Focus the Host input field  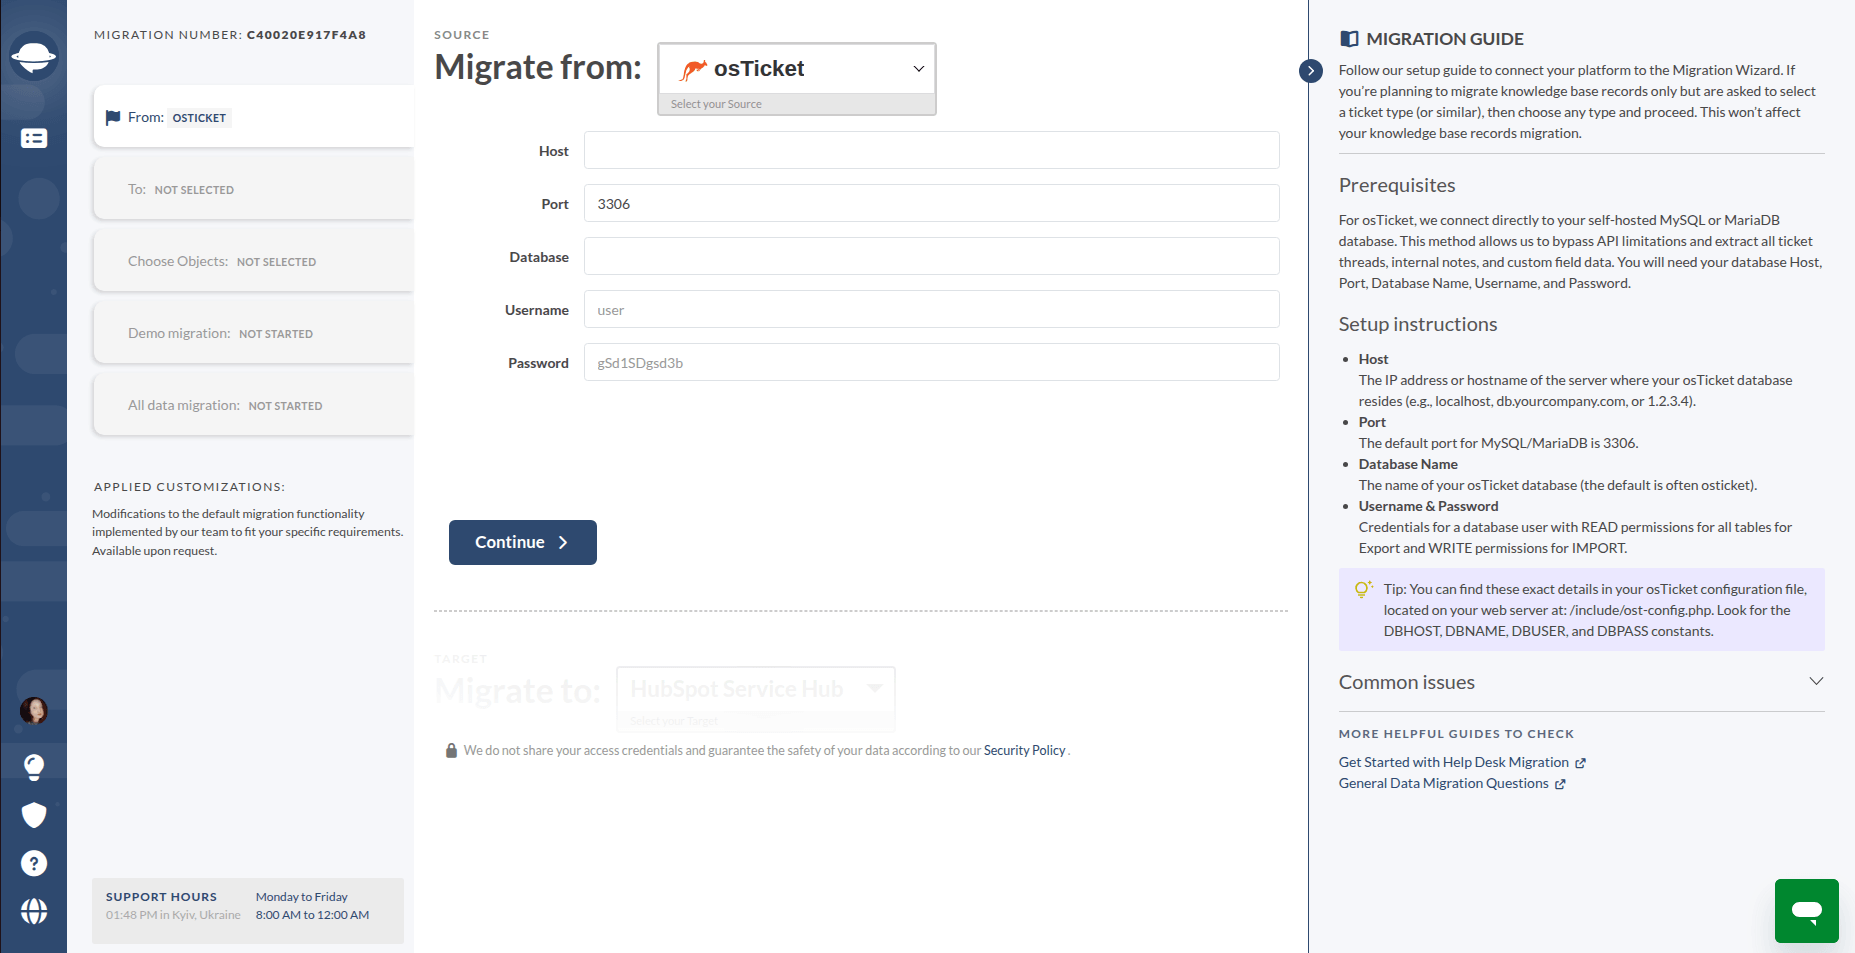click(x=931, y=150)
